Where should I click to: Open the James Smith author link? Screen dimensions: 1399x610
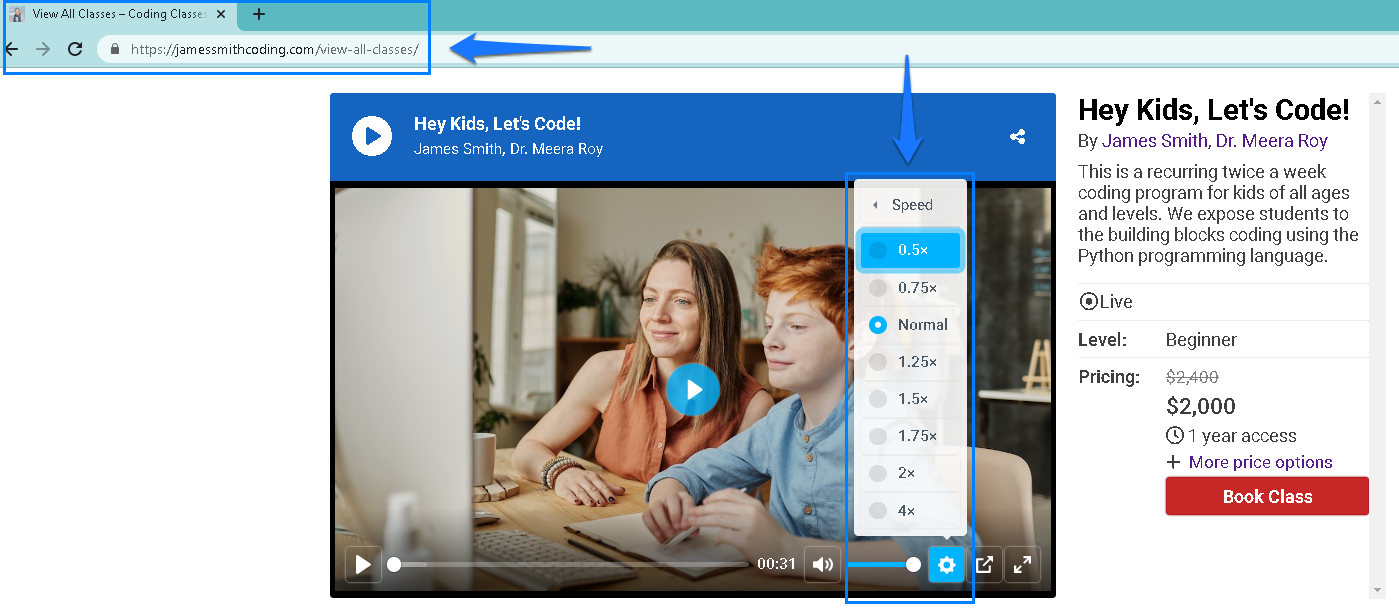[1153, 141]
